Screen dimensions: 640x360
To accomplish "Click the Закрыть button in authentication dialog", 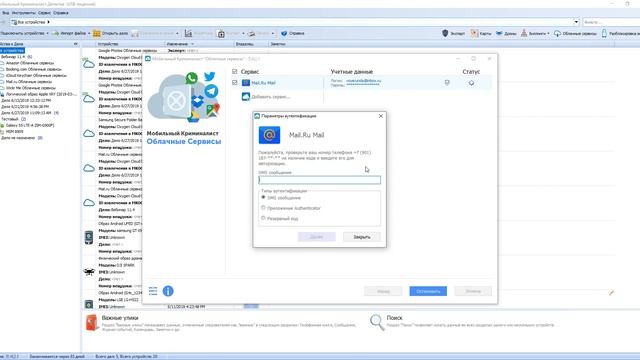I will pyautogui.click(x=362, y=237).
